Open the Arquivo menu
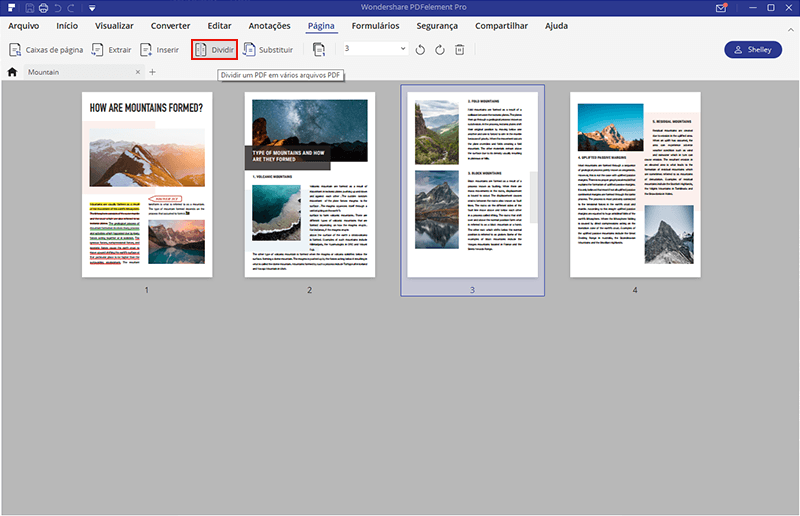 click(23, 26)
